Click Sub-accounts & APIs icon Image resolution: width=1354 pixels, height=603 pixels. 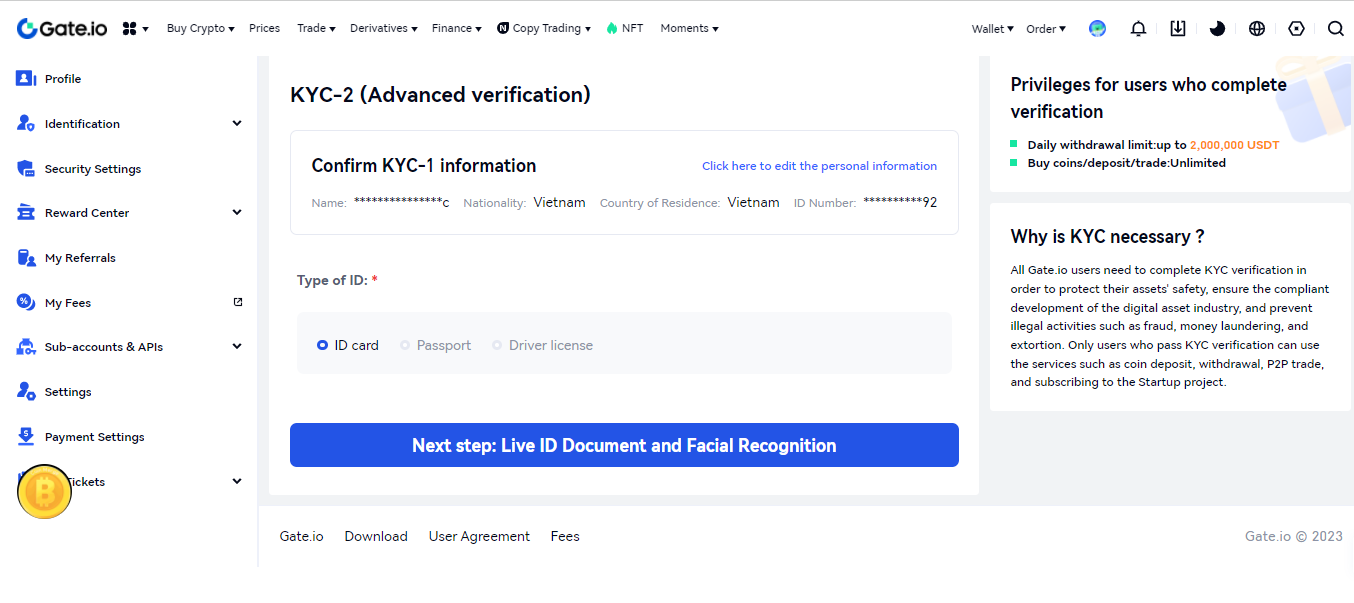click(26, 346)
